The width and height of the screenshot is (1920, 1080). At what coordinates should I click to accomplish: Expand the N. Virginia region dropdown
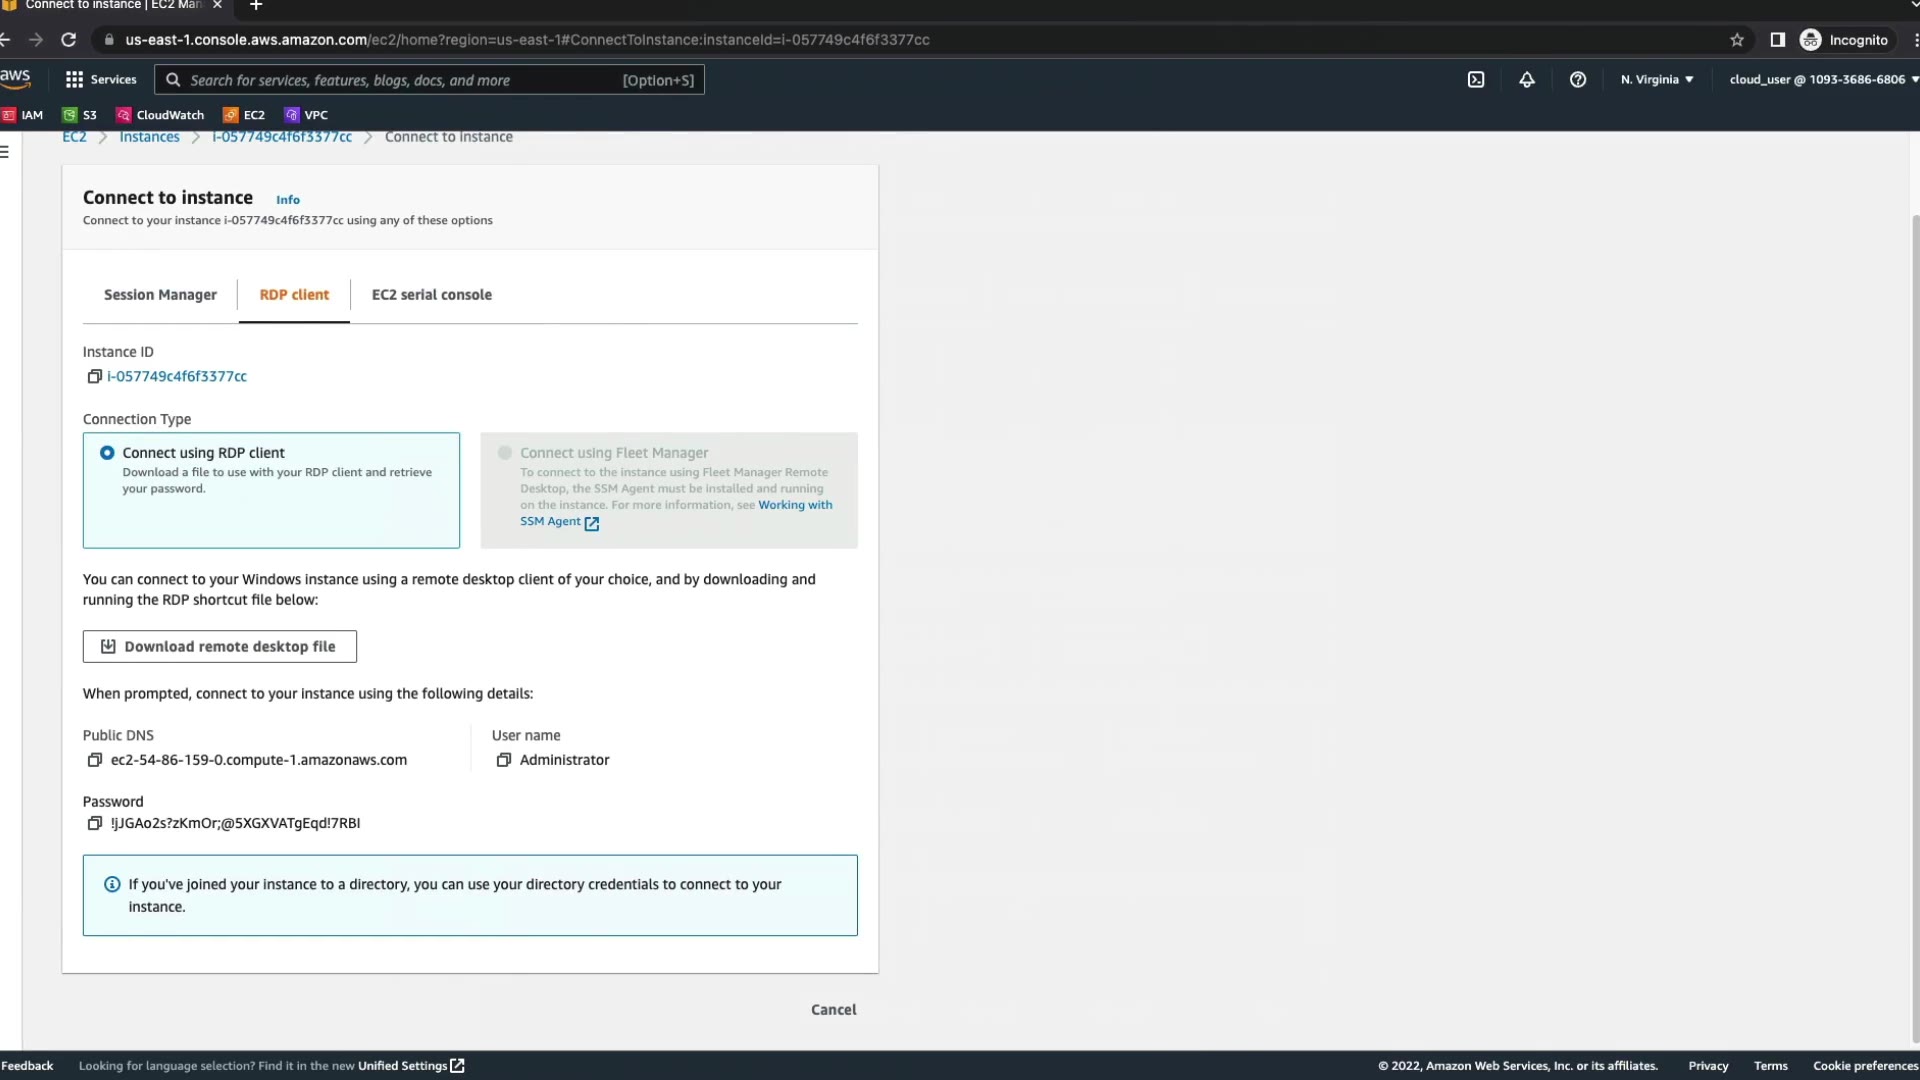coord(1657,80)
